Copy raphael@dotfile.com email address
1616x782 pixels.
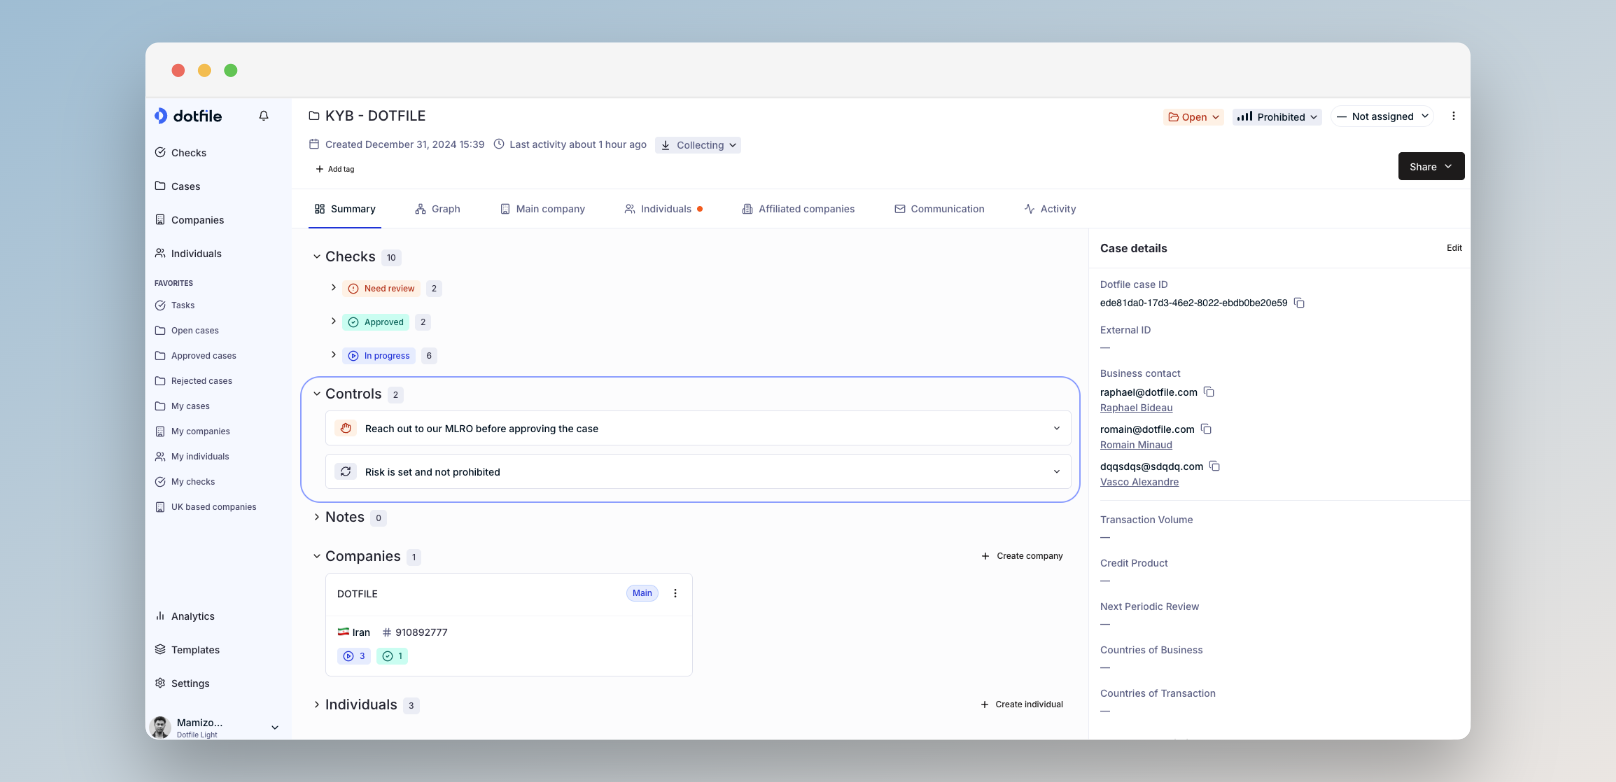(x=1209, y=392)
